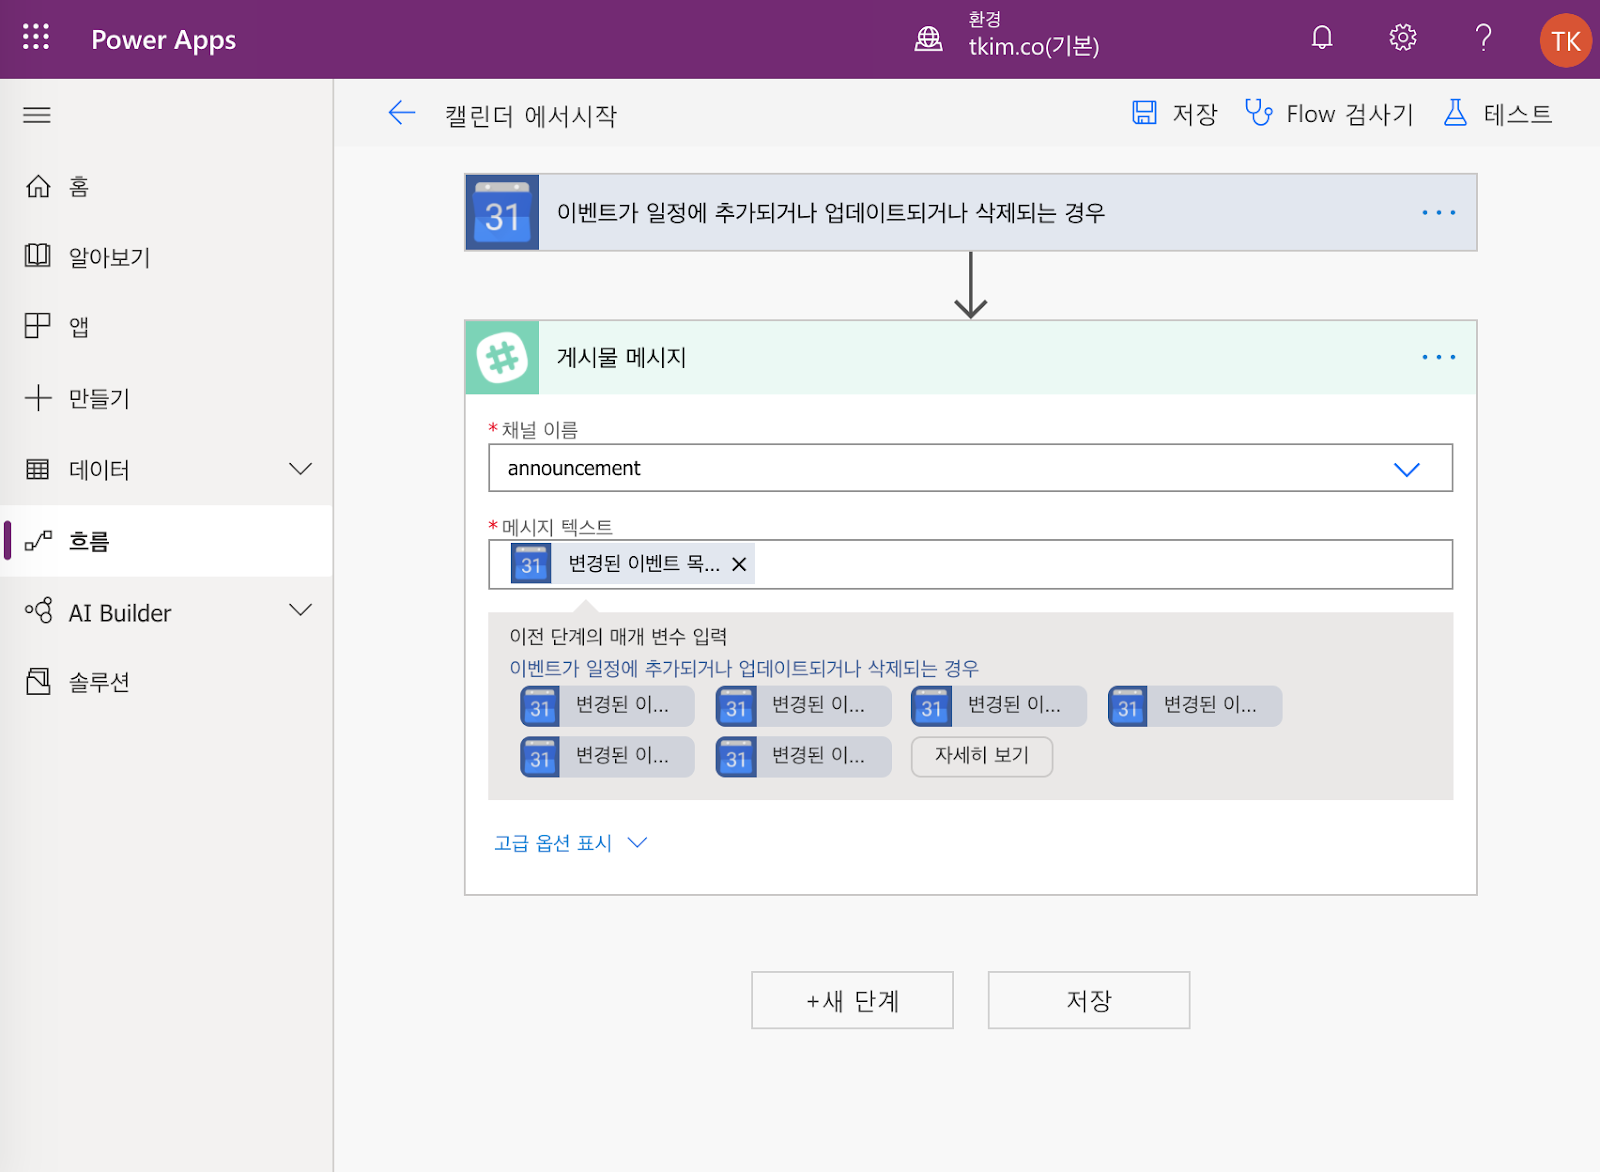The image size is (1600, 1172).
Task: Expand the 데이터 chevron
Action: (300, 468)
